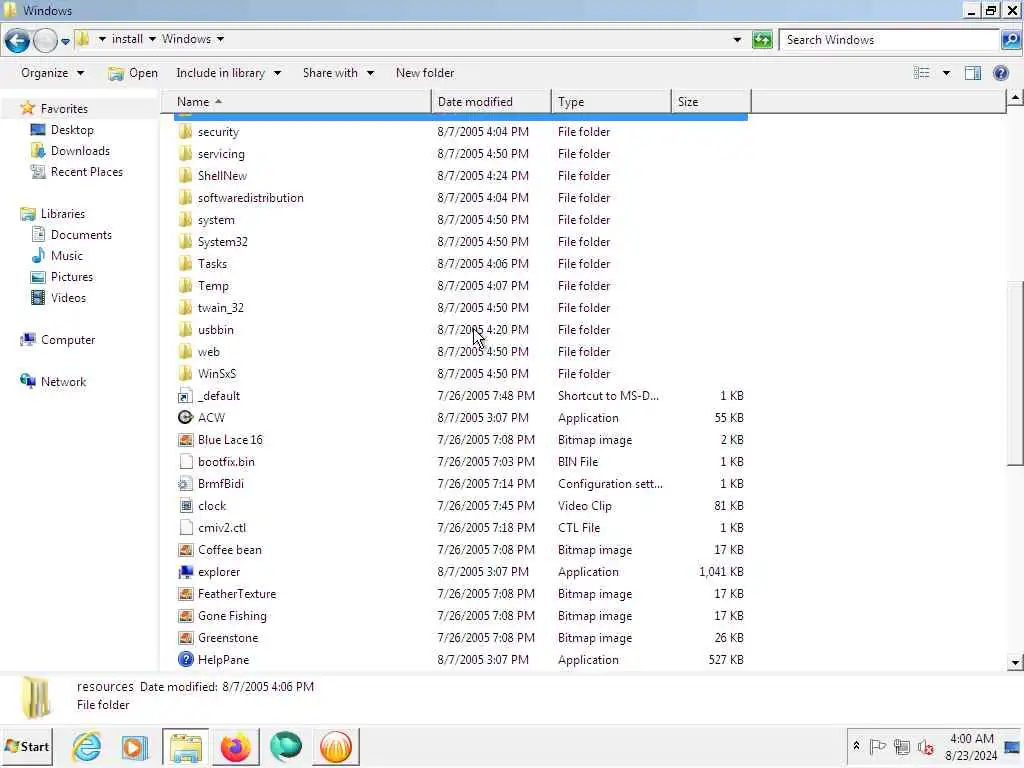Sort by the Size column header
1024x768 pixels.
pyautogui.click(x=711, y=102)
